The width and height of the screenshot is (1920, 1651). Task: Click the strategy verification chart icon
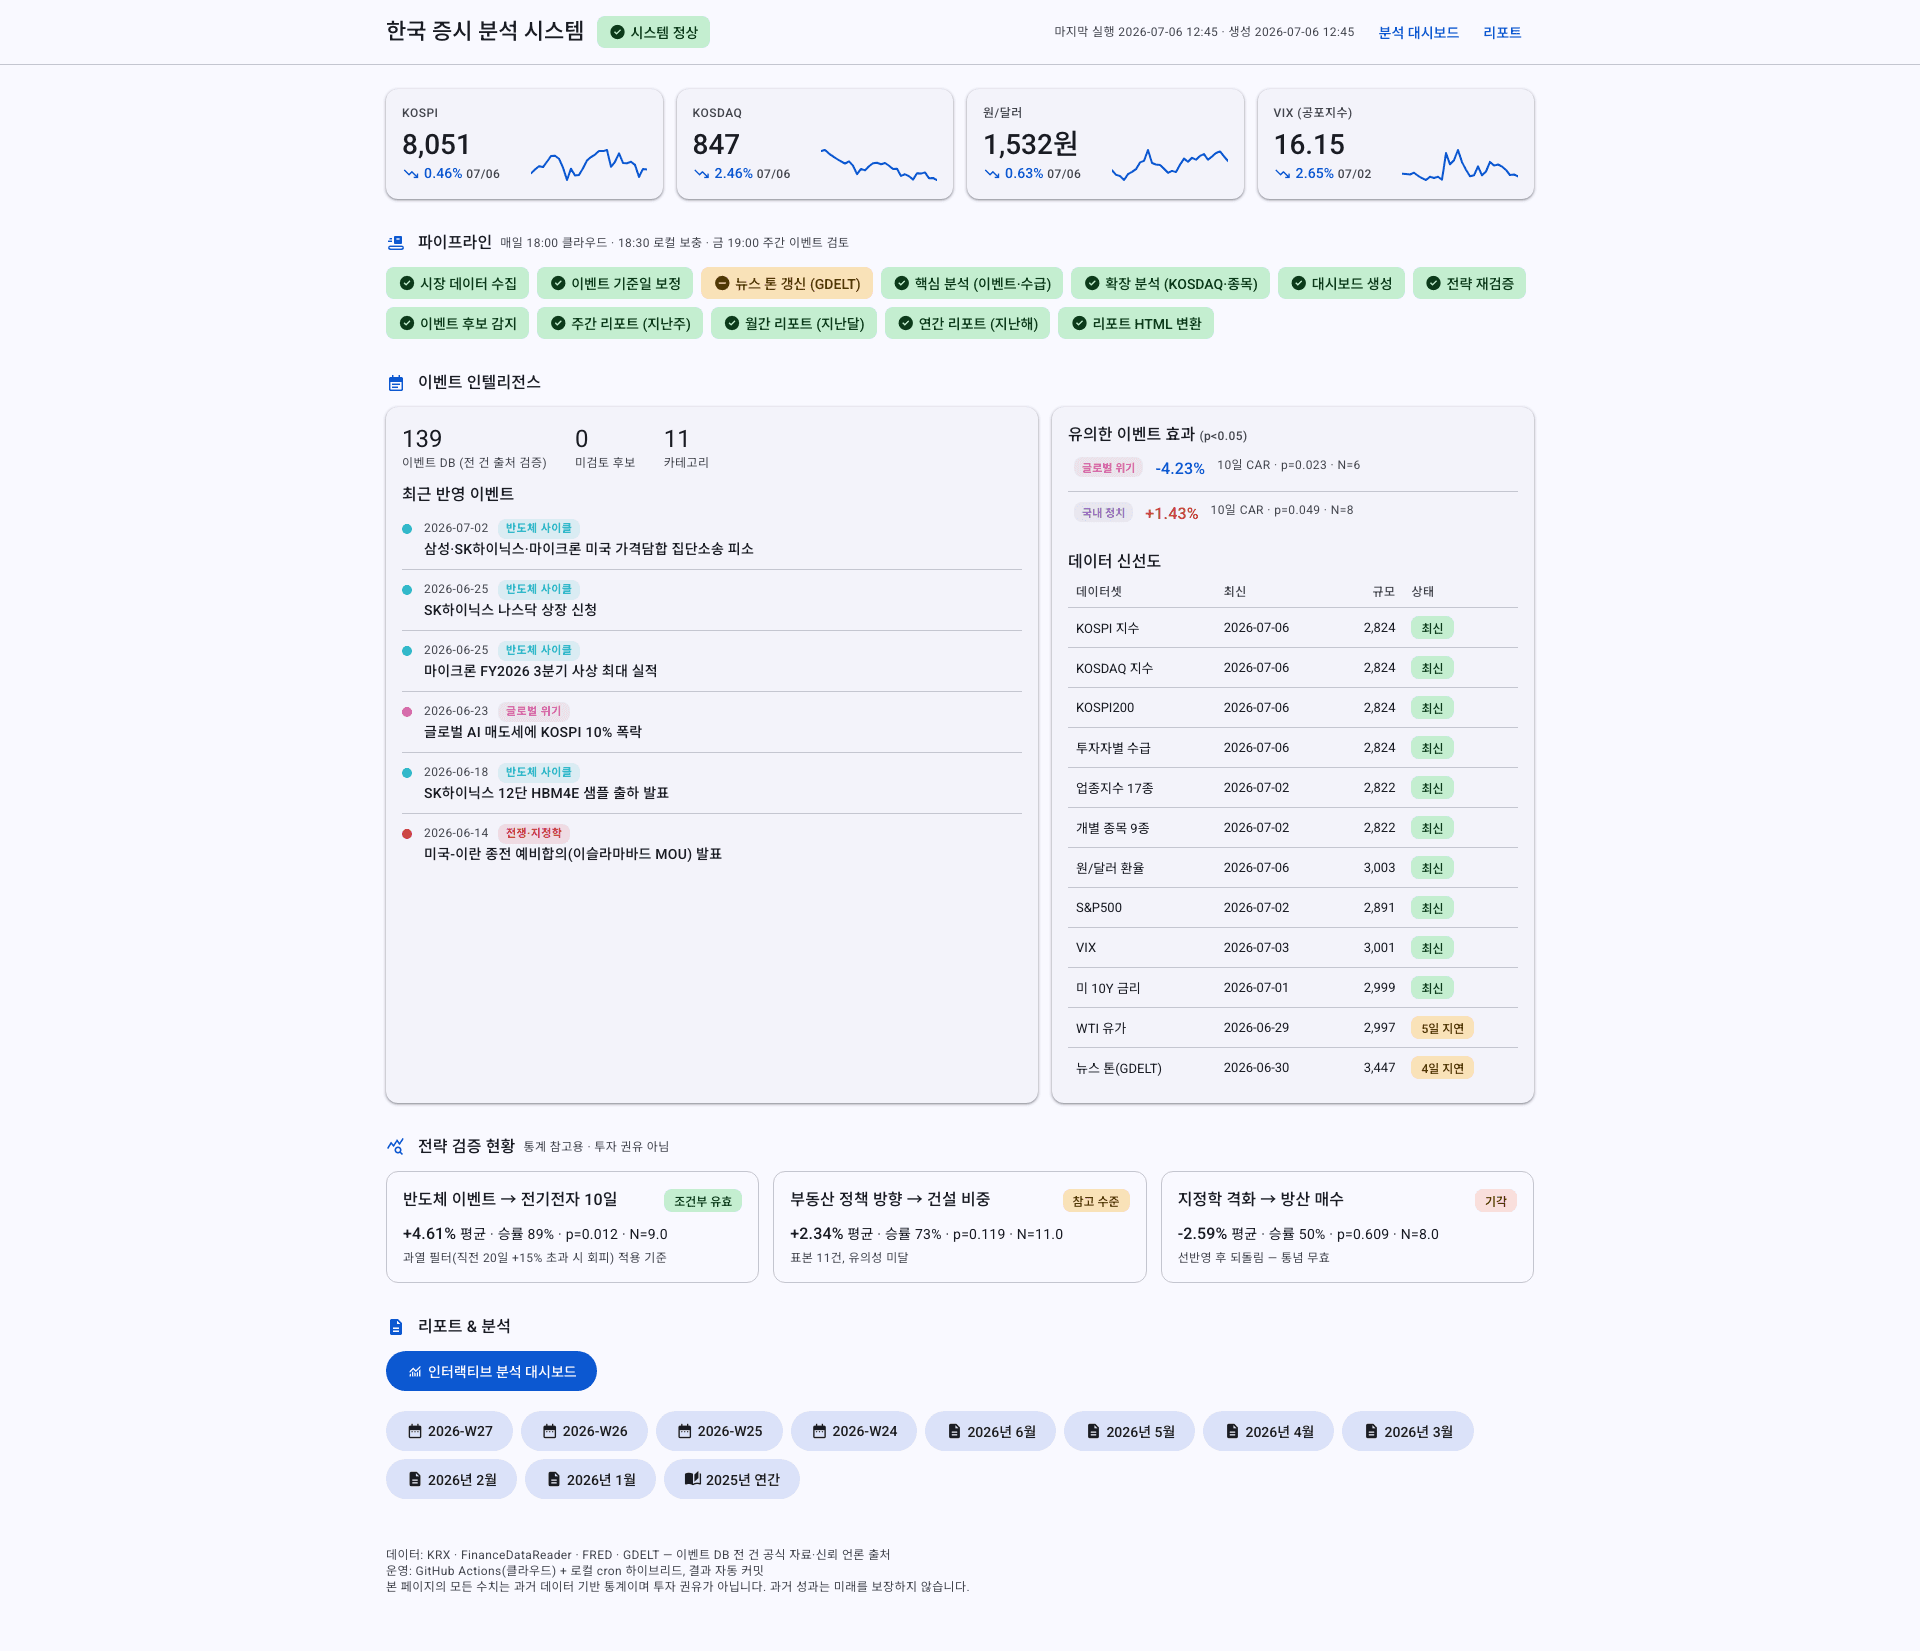click(x=396, y=1146)
